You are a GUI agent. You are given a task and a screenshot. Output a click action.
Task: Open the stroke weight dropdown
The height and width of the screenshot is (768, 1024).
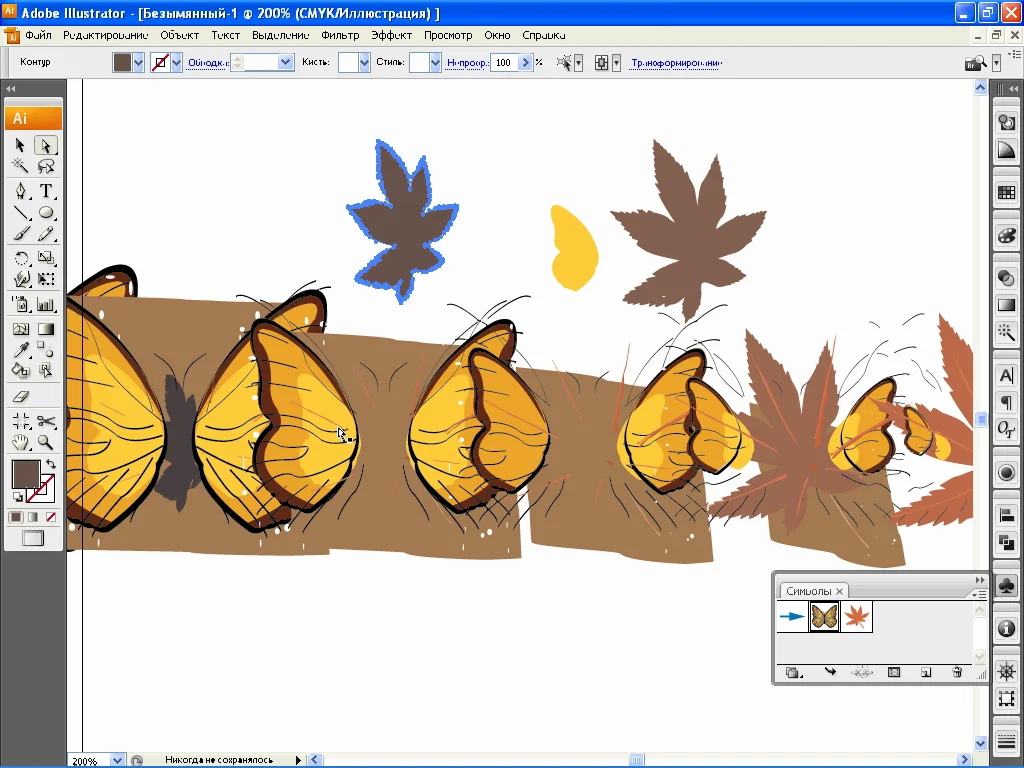[x=285, y=63]
